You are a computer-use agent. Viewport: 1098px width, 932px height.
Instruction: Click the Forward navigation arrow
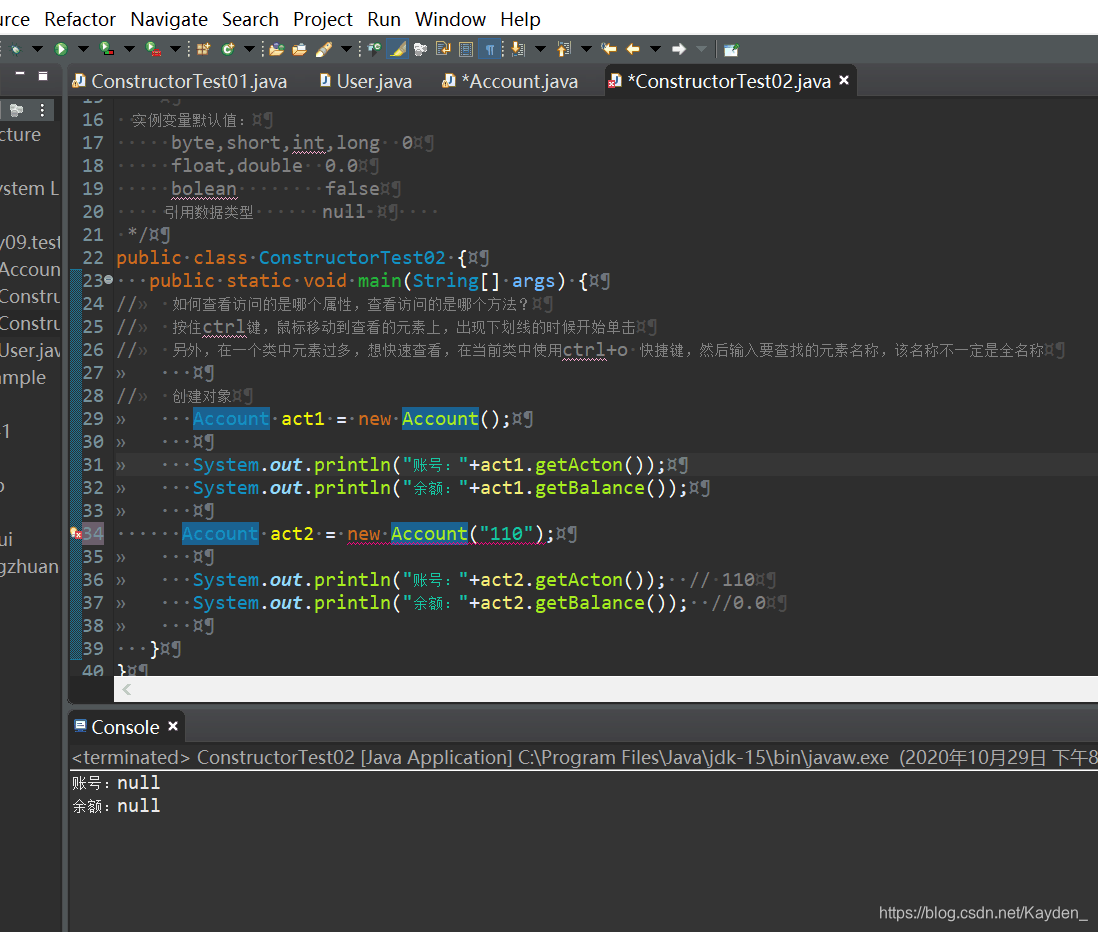[x=679, y=49]
